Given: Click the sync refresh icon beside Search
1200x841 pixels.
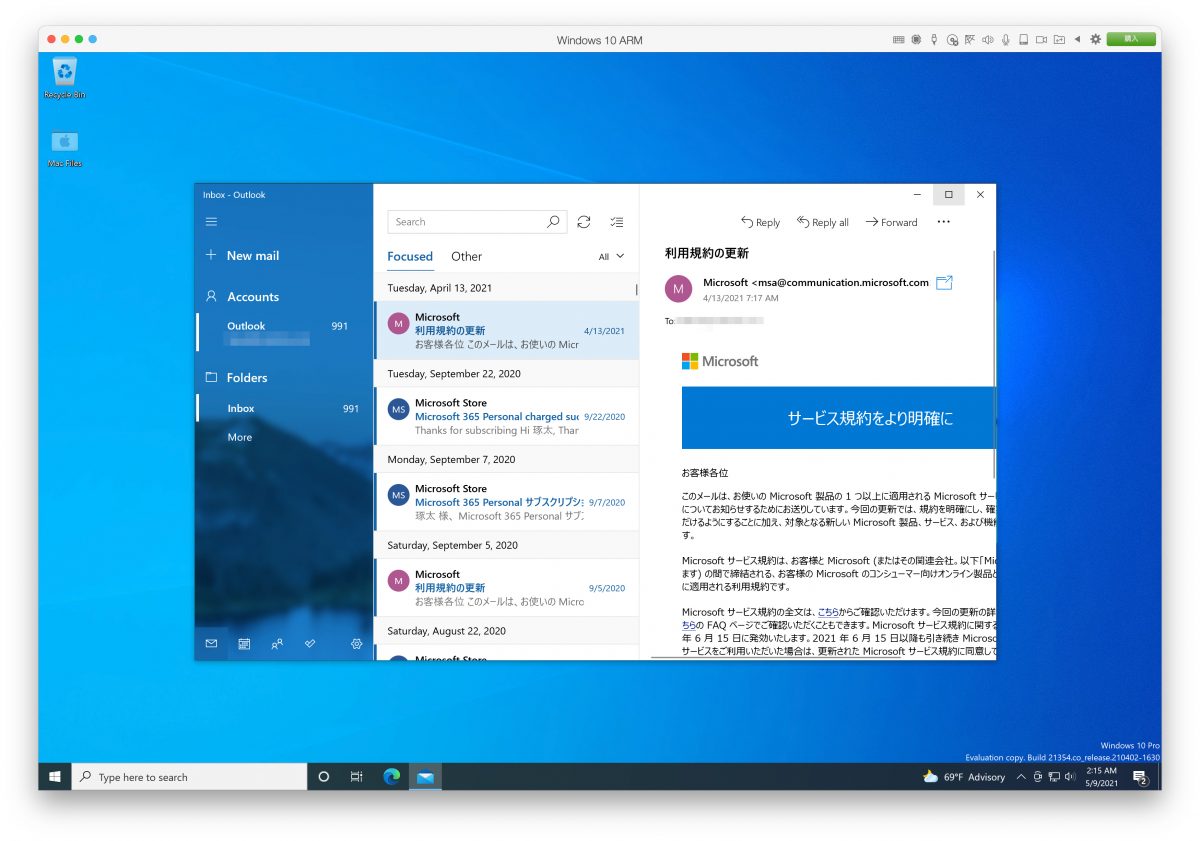Looking at the screenshot, I should tap(584, 222).
